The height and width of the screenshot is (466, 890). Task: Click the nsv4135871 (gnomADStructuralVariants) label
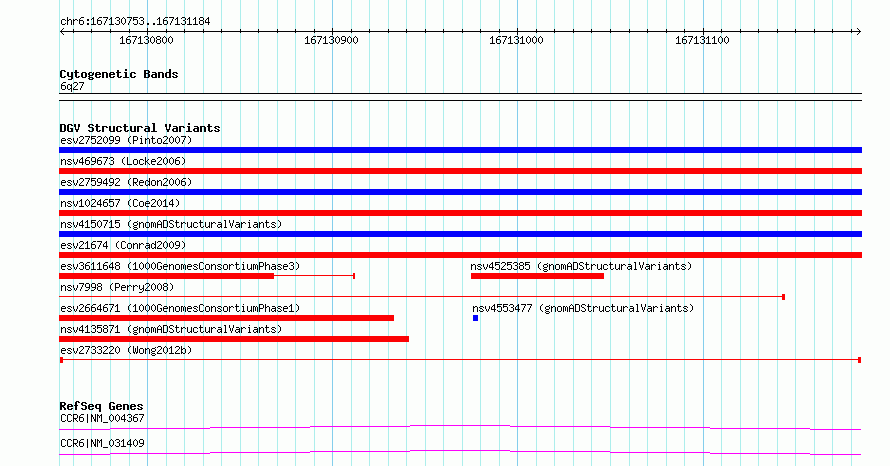pos(171,329)
